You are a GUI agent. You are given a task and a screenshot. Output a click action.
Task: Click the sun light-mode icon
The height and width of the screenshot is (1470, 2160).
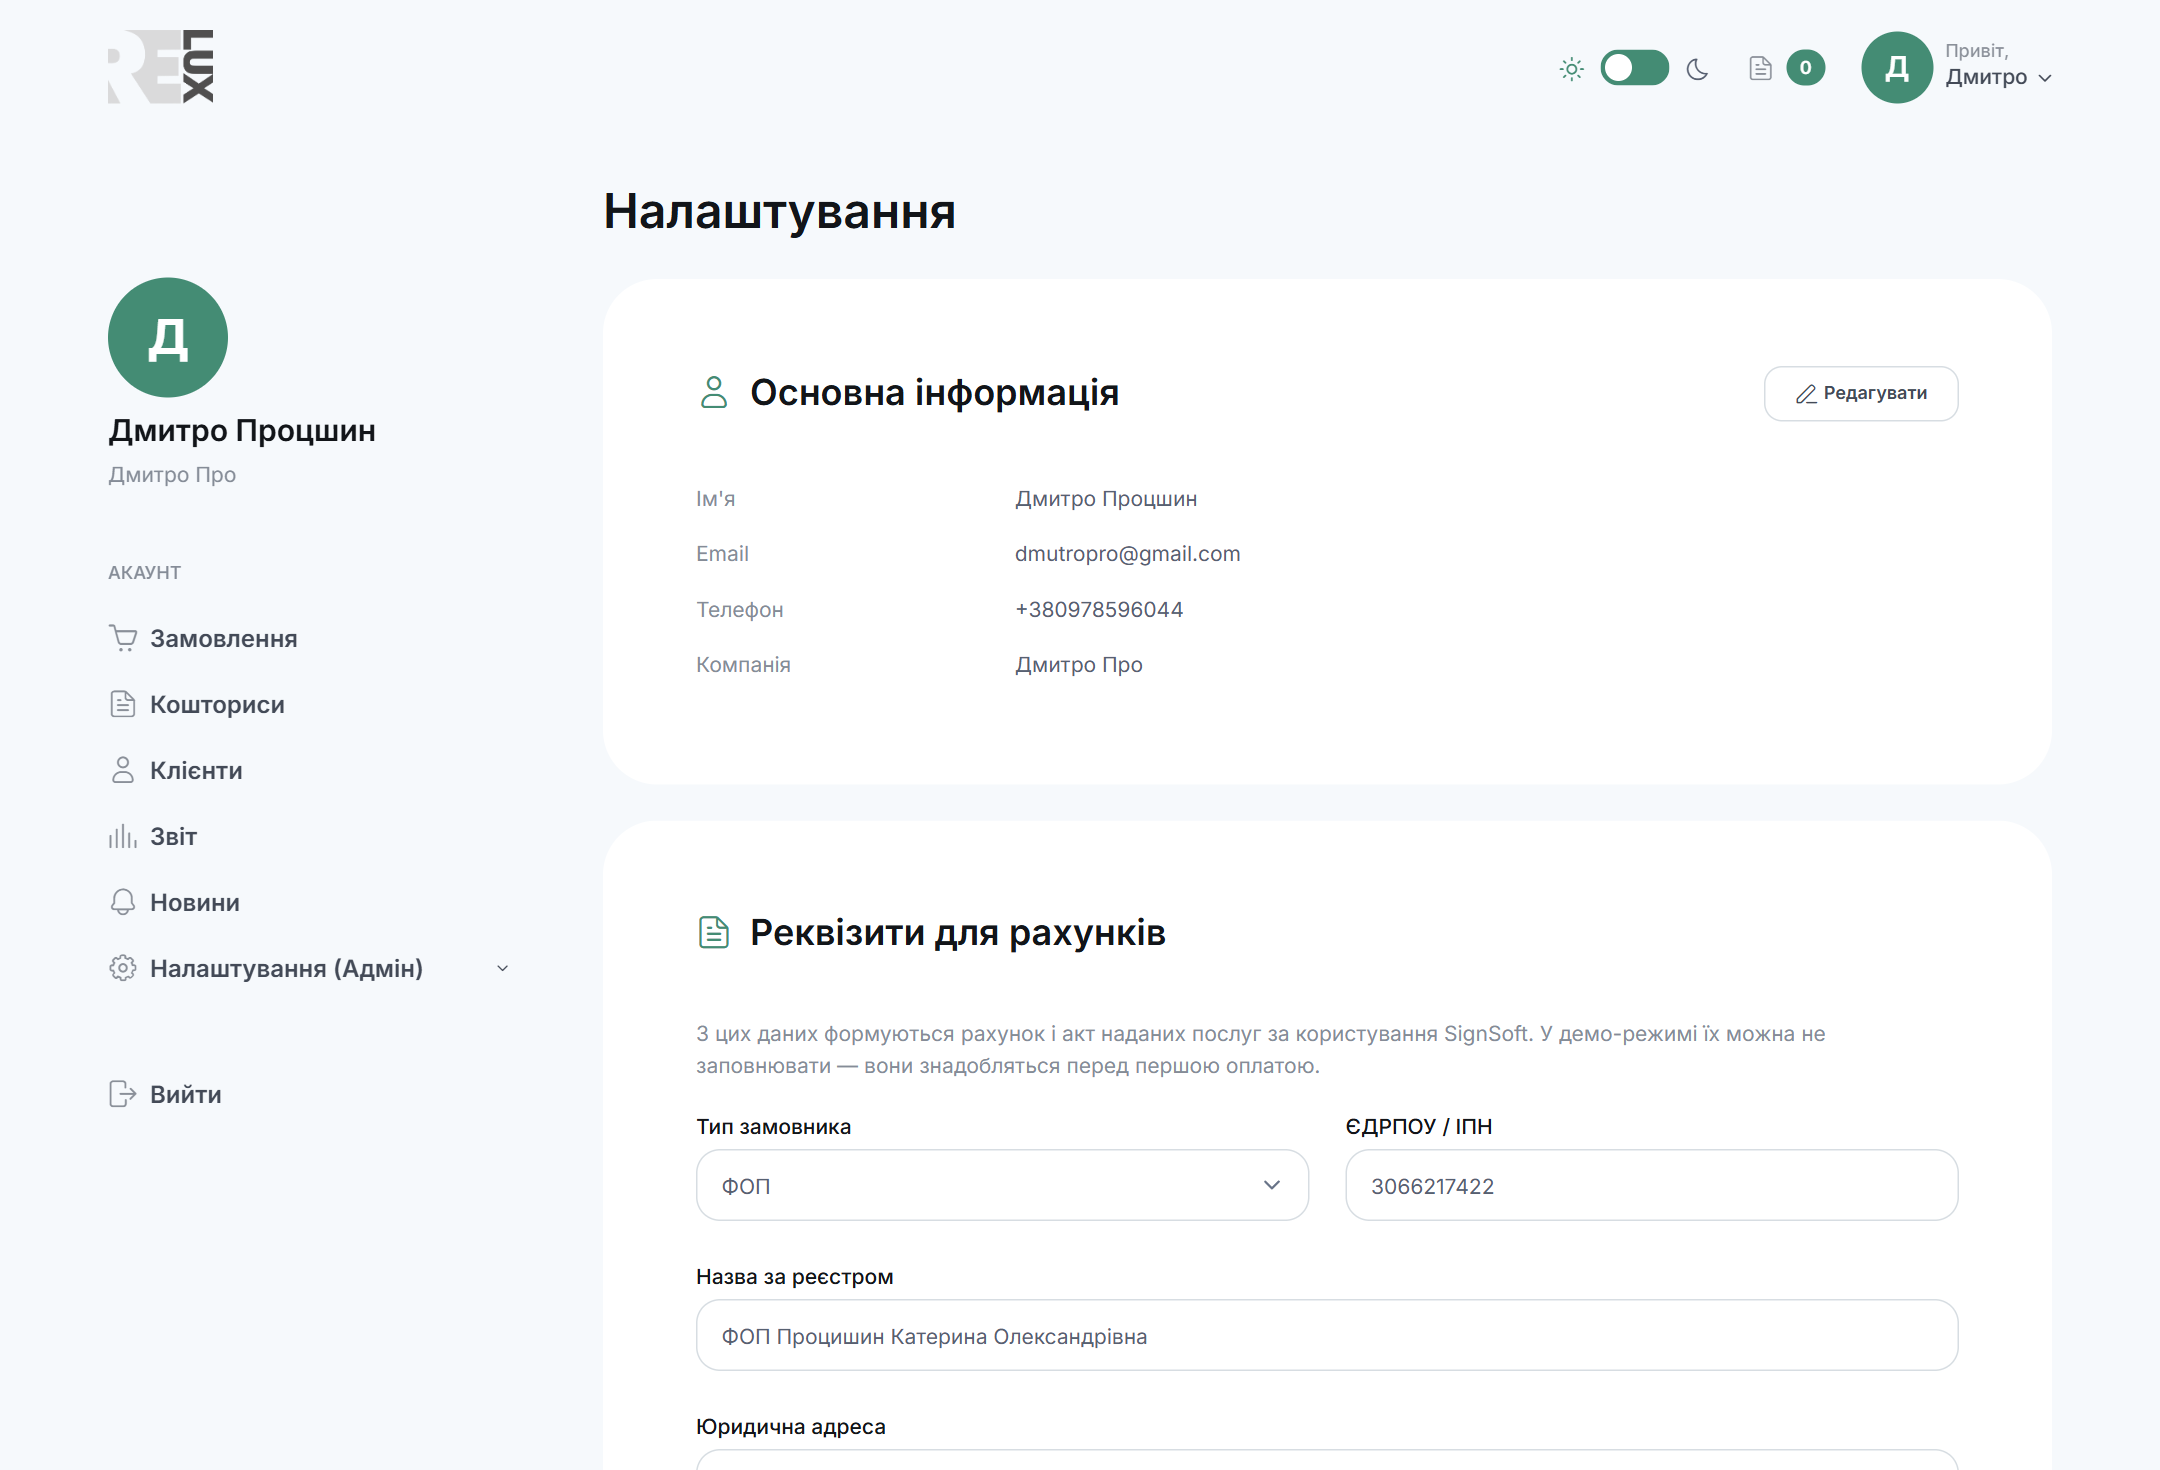click(x=1571, y=69)
